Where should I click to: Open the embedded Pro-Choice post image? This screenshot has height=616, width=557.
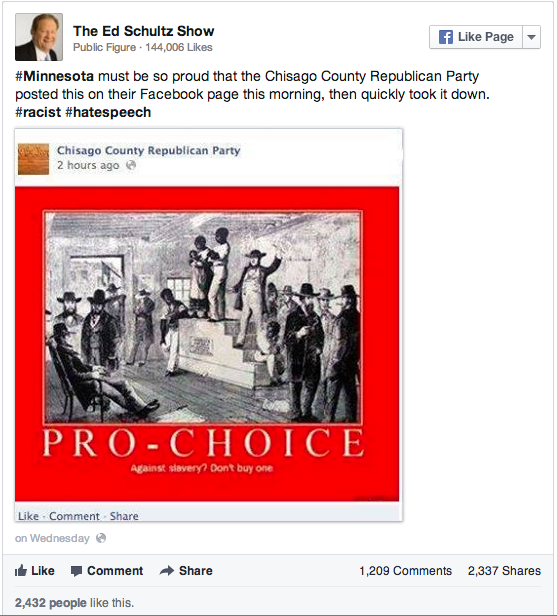pos(207,344)
